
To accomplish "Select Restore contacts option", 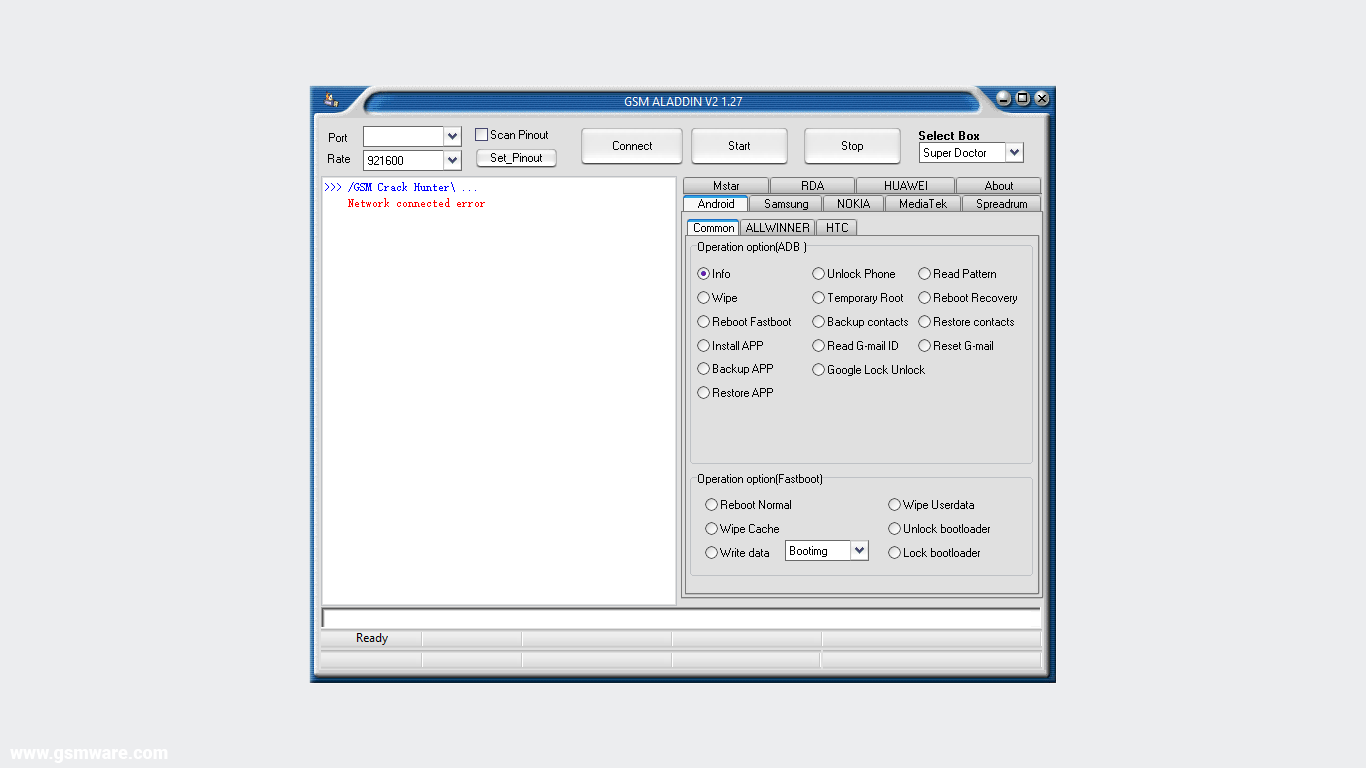I will [x=924, y=321].
